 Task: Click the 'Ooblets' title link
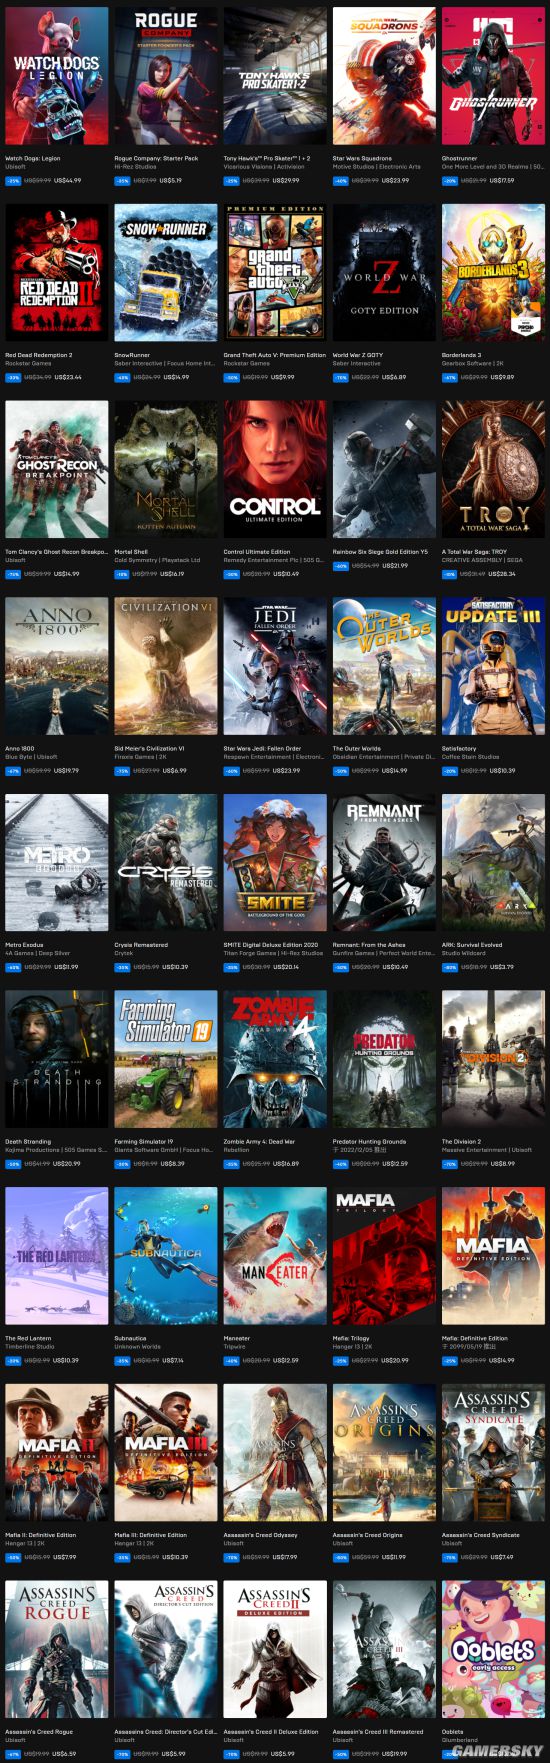coord(453,1731)
